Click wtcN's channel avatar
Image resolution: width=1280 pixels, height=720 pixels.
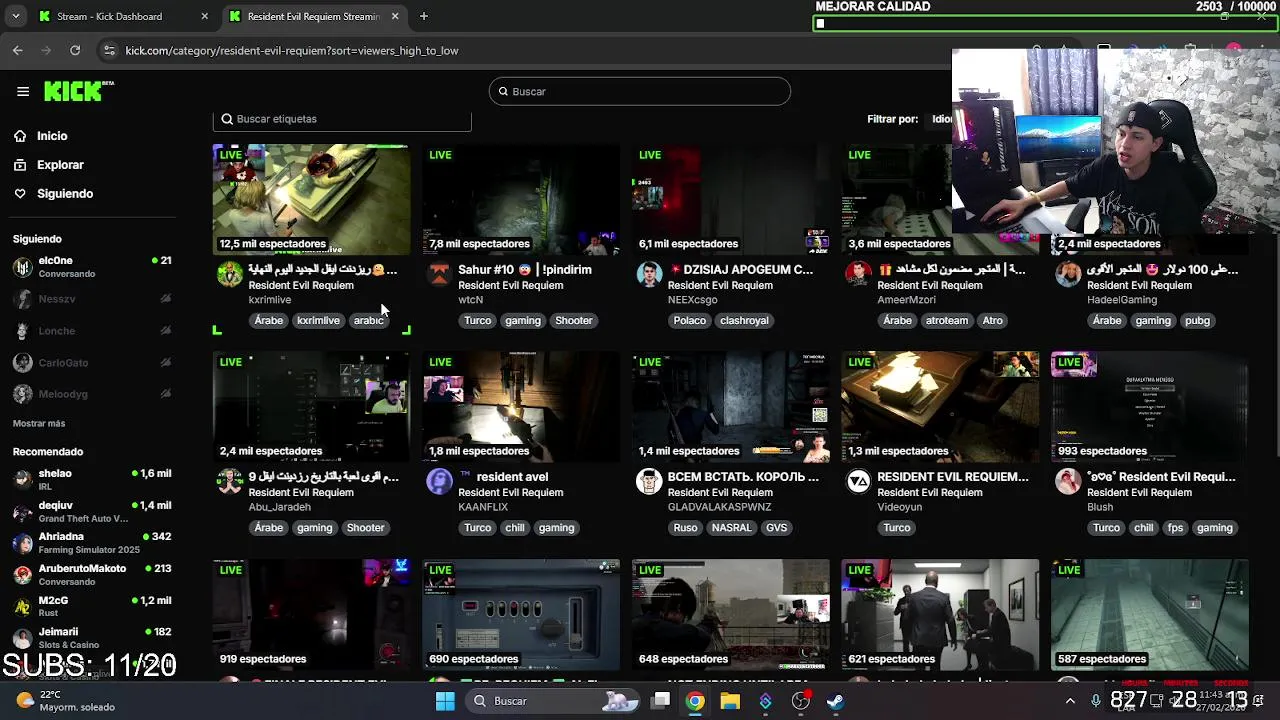click(439, 274)
